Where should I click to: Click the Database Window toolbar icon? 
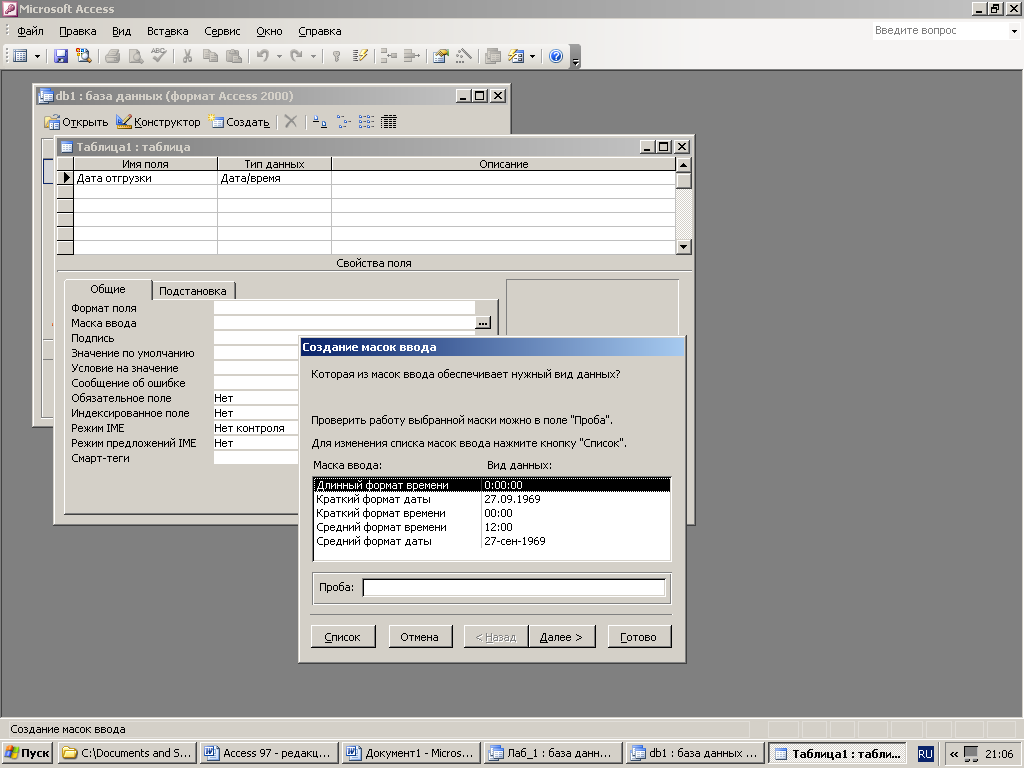coord(493,56)
